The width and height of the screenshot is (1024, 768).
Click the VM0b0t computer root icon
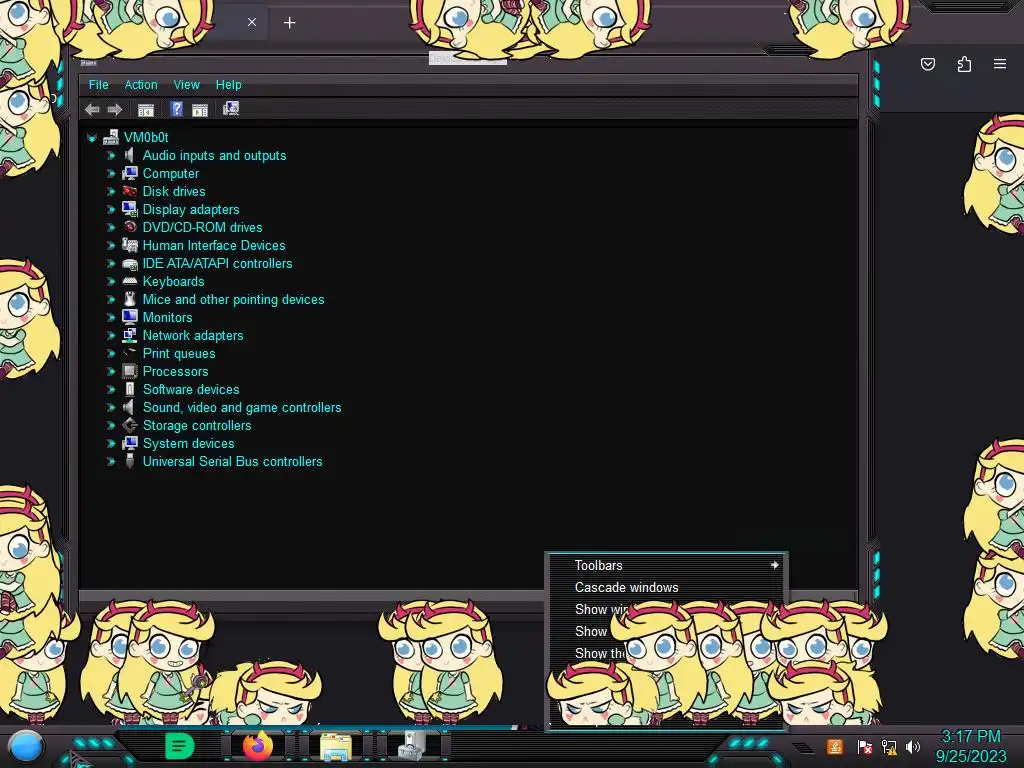111,137
